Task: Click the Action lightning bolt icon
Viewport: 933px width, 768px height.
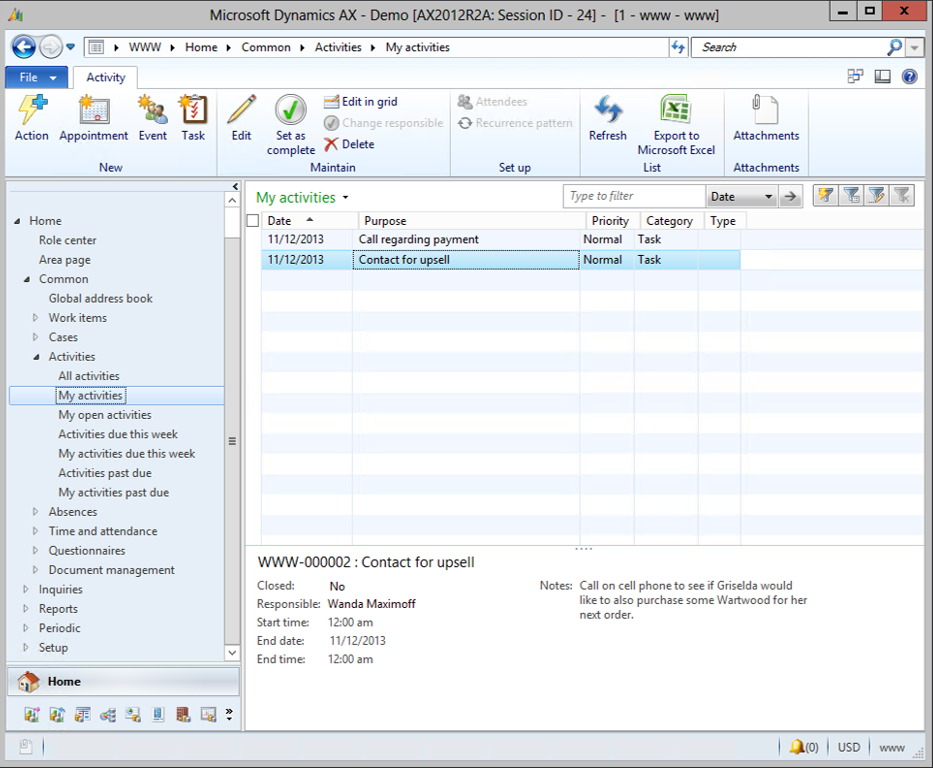Action: click(31, 110)
